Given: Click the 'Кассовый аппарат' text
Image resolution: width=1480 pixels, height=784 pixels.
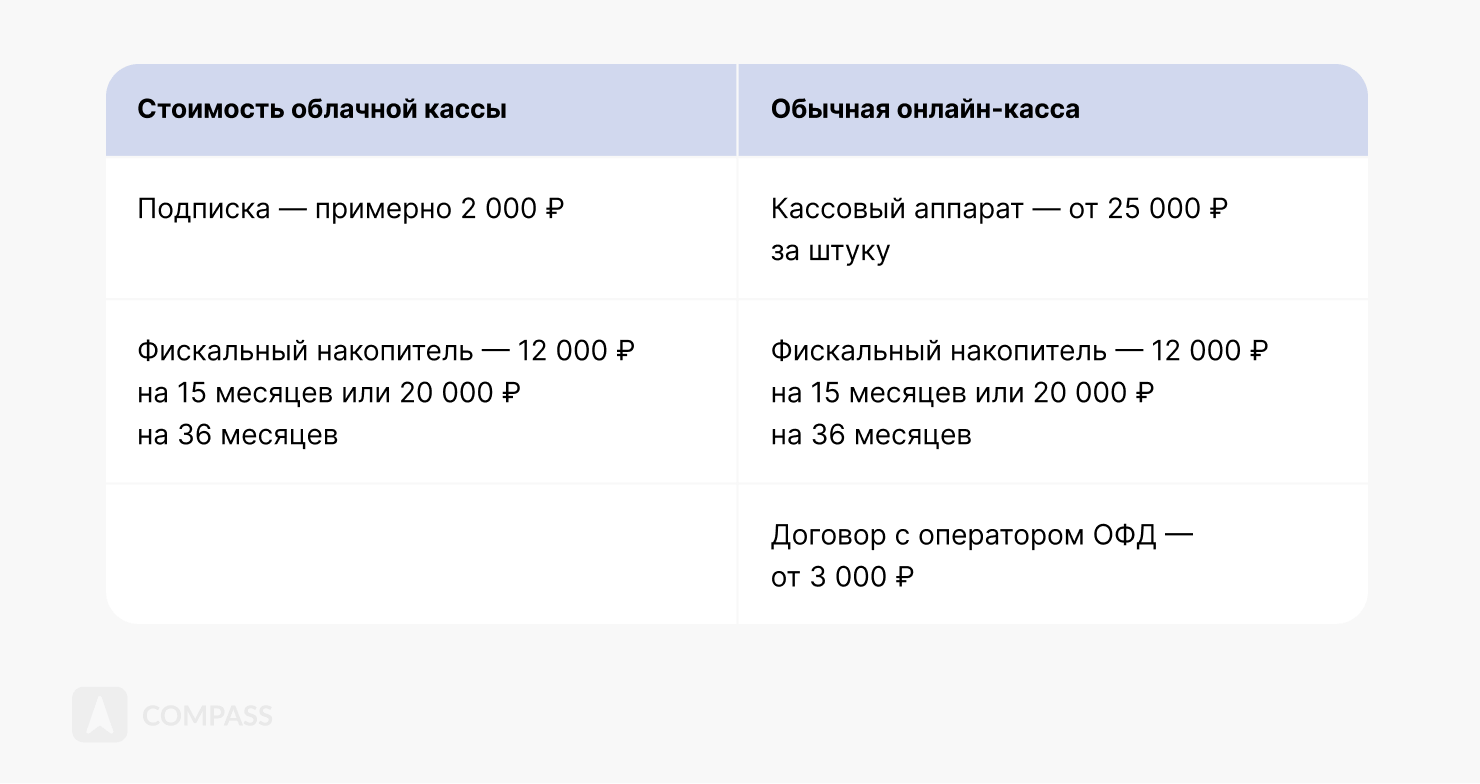Looking at the screenshot, I should [x=897, y=209].
